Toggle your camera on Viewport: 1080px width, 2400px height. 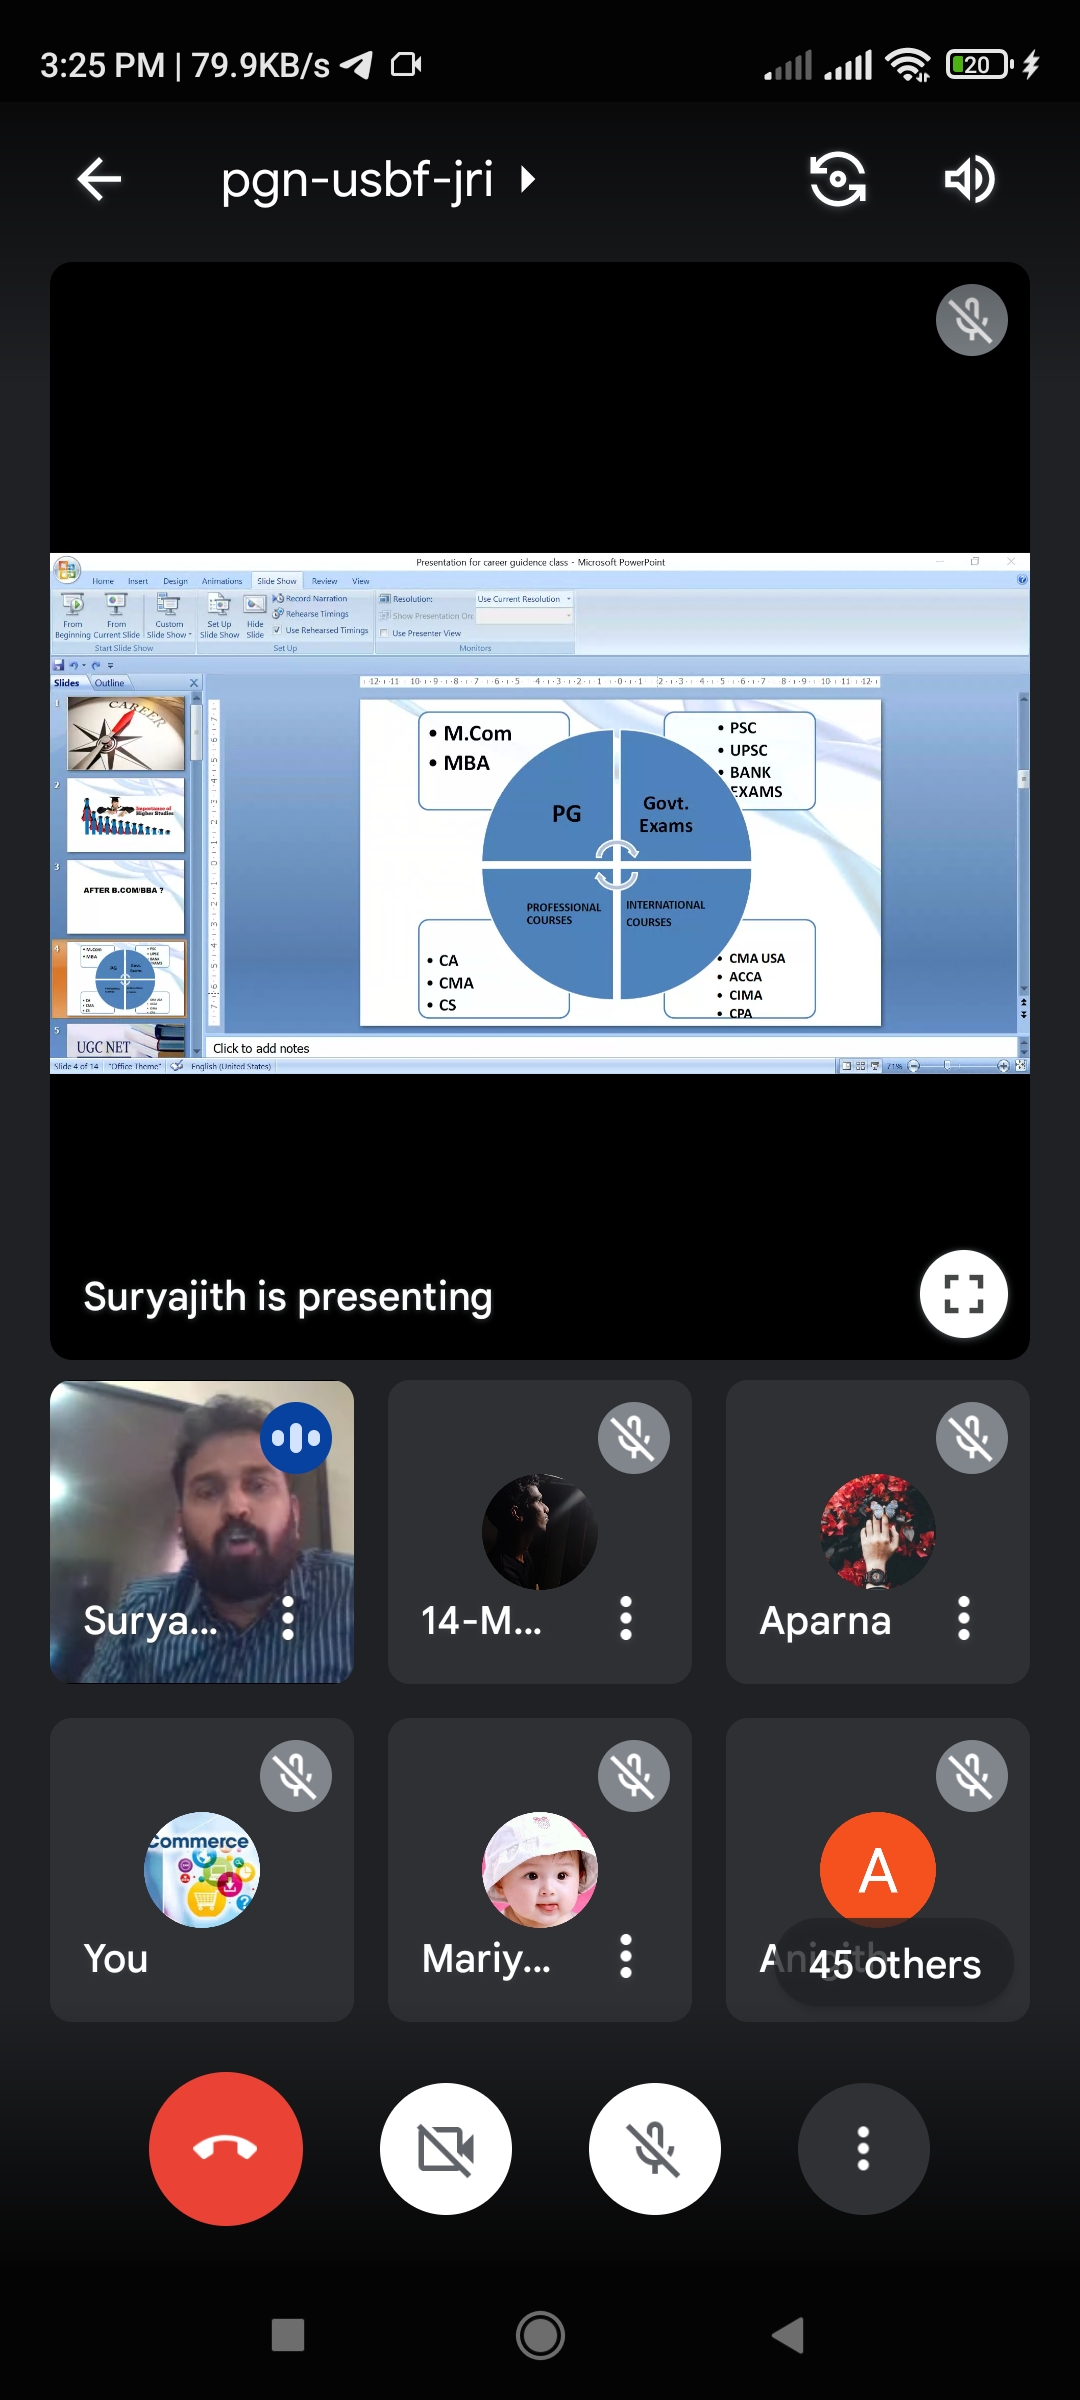tap(446, 2148)
